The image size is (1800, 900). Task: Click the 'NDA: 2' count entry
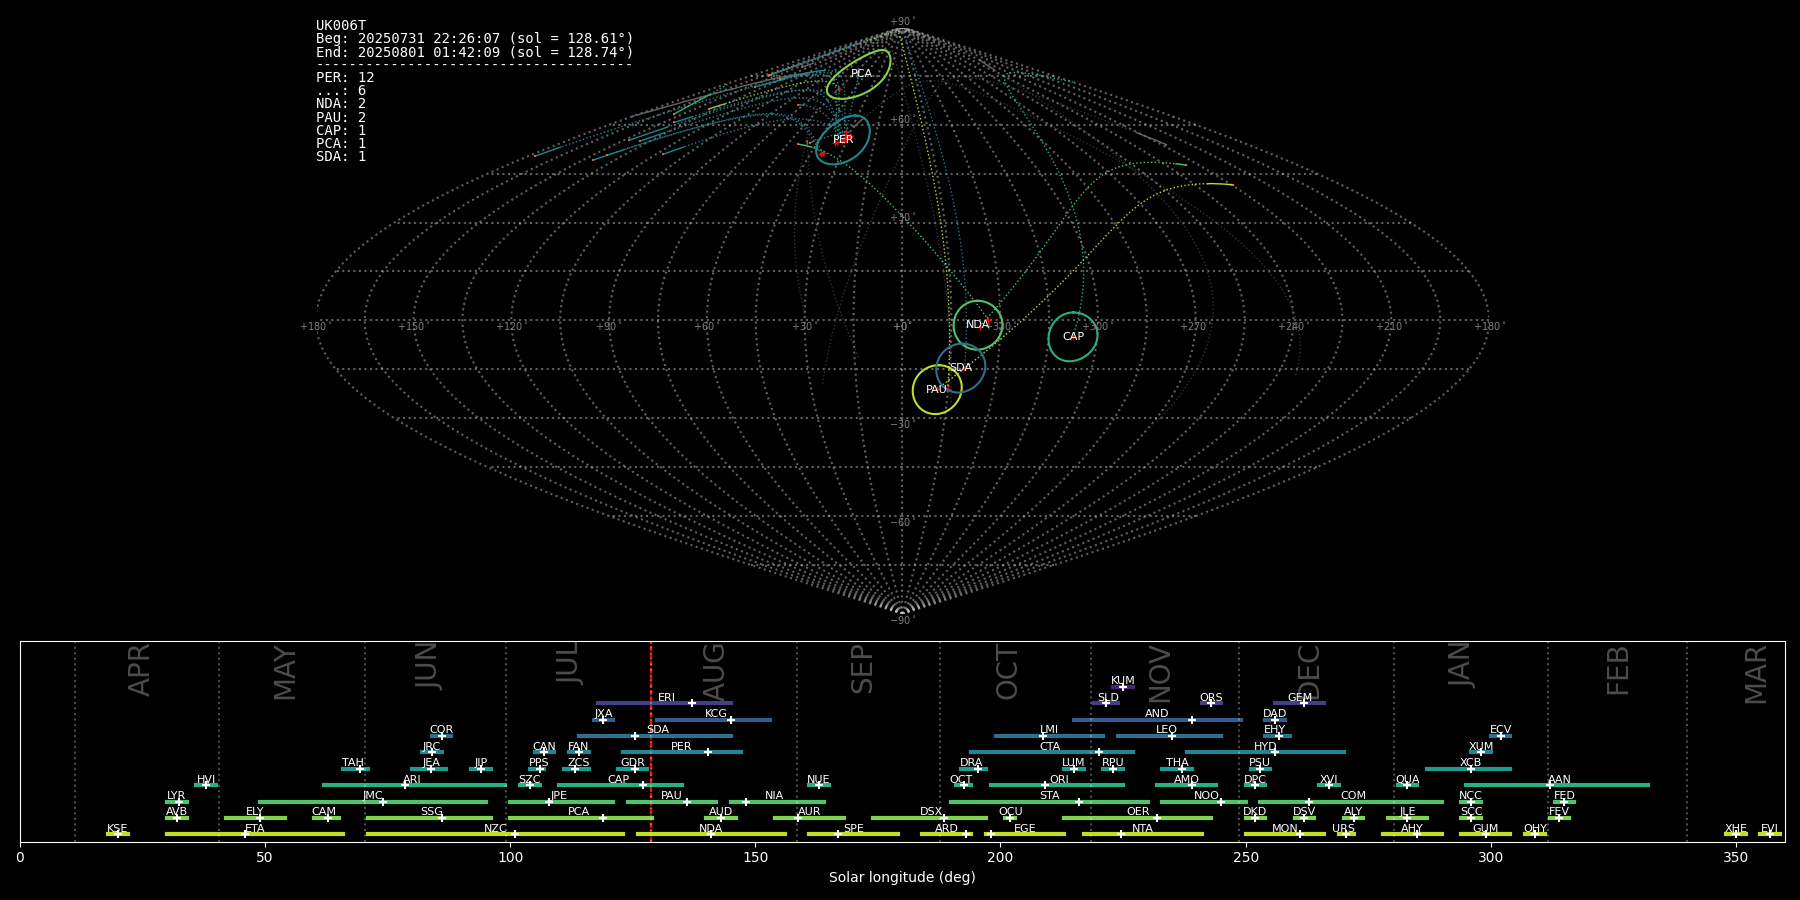[341, 104]
